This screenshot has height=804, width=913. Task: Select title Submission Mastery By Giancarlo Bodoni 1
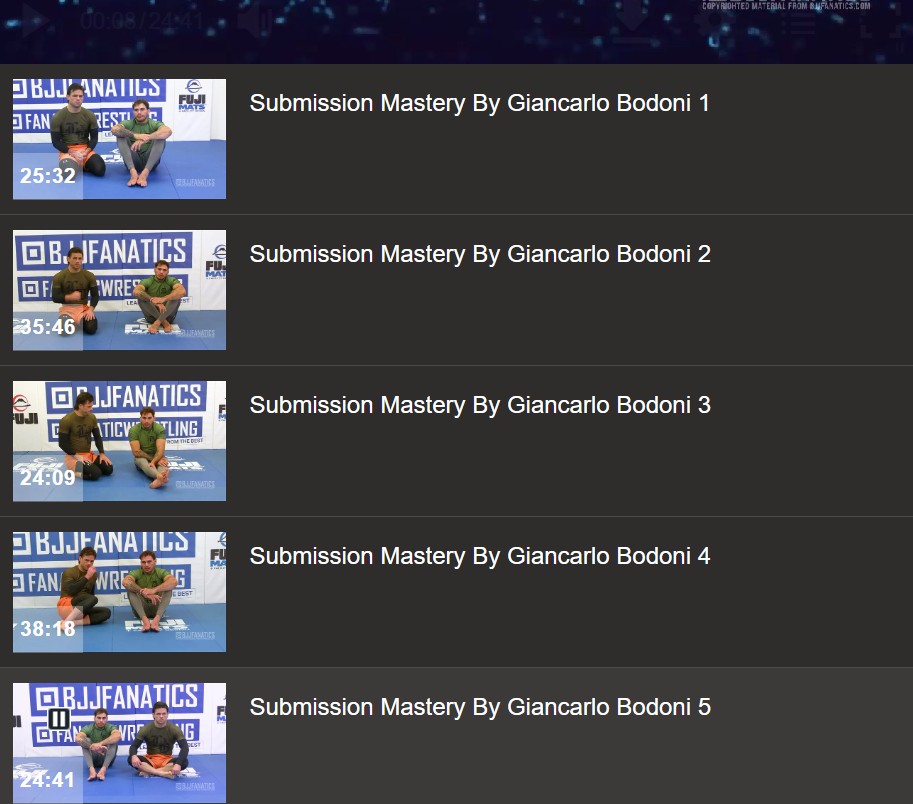(x=480, y=103)
